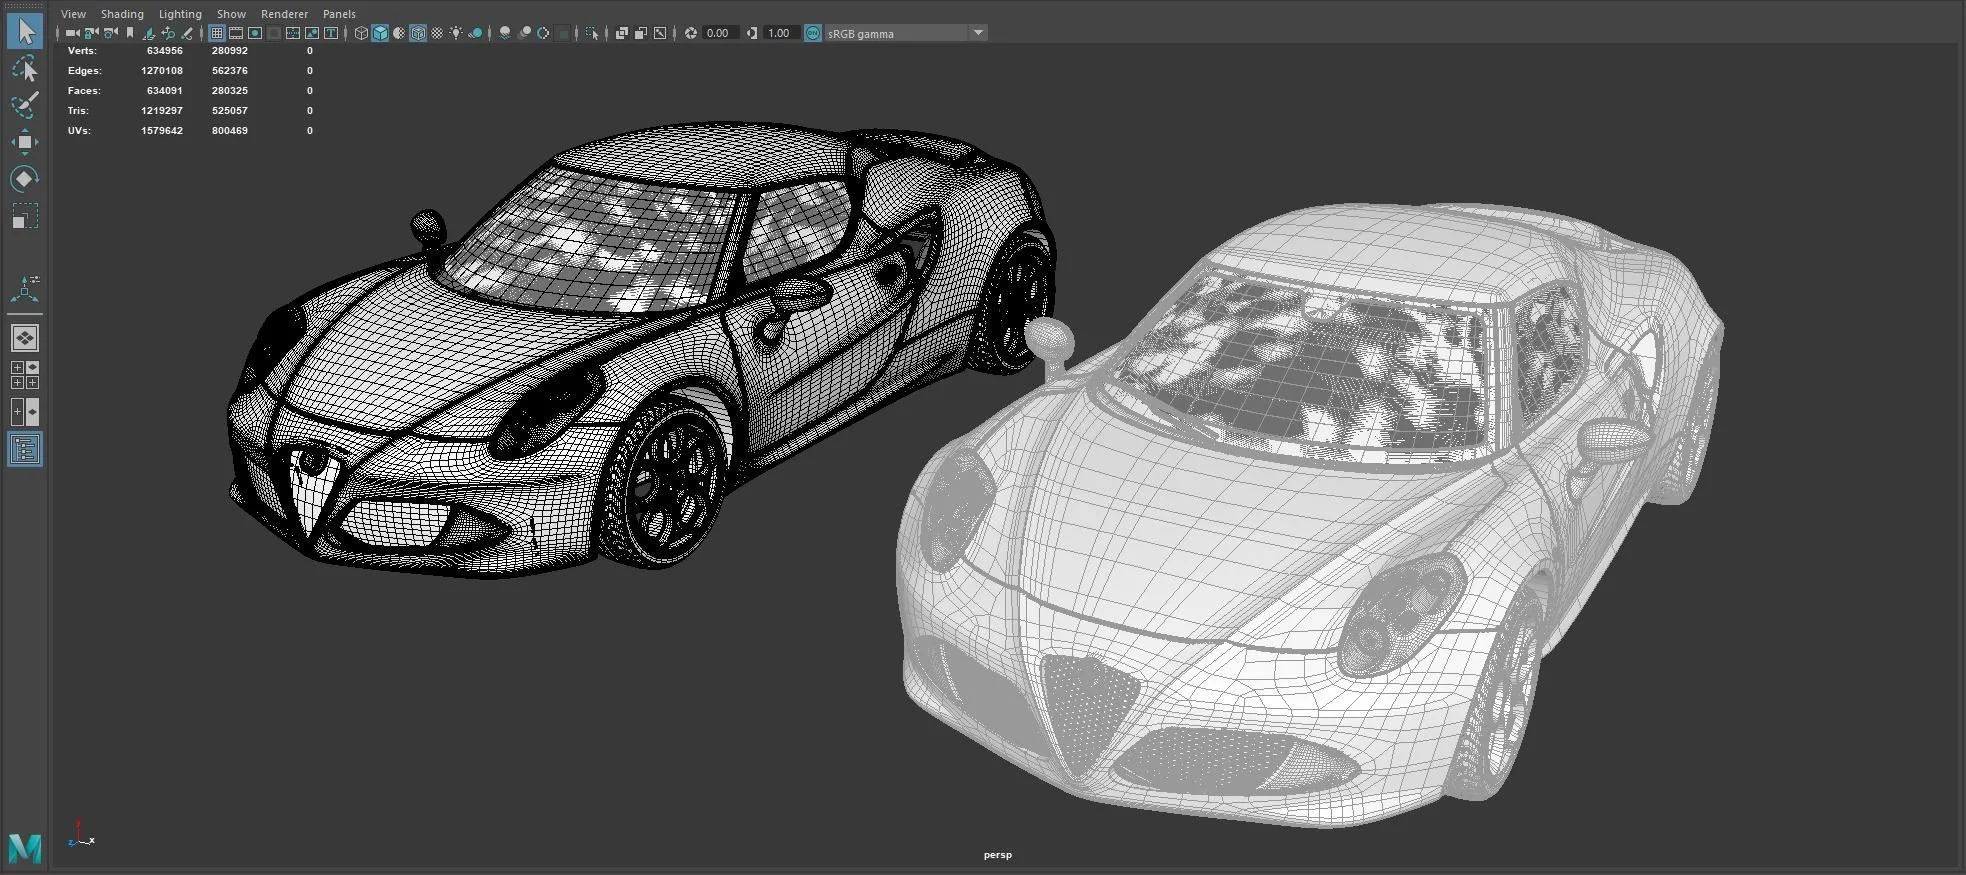Open the camera attributes icon
The image size is (1966, 875).
click(111, 33)
